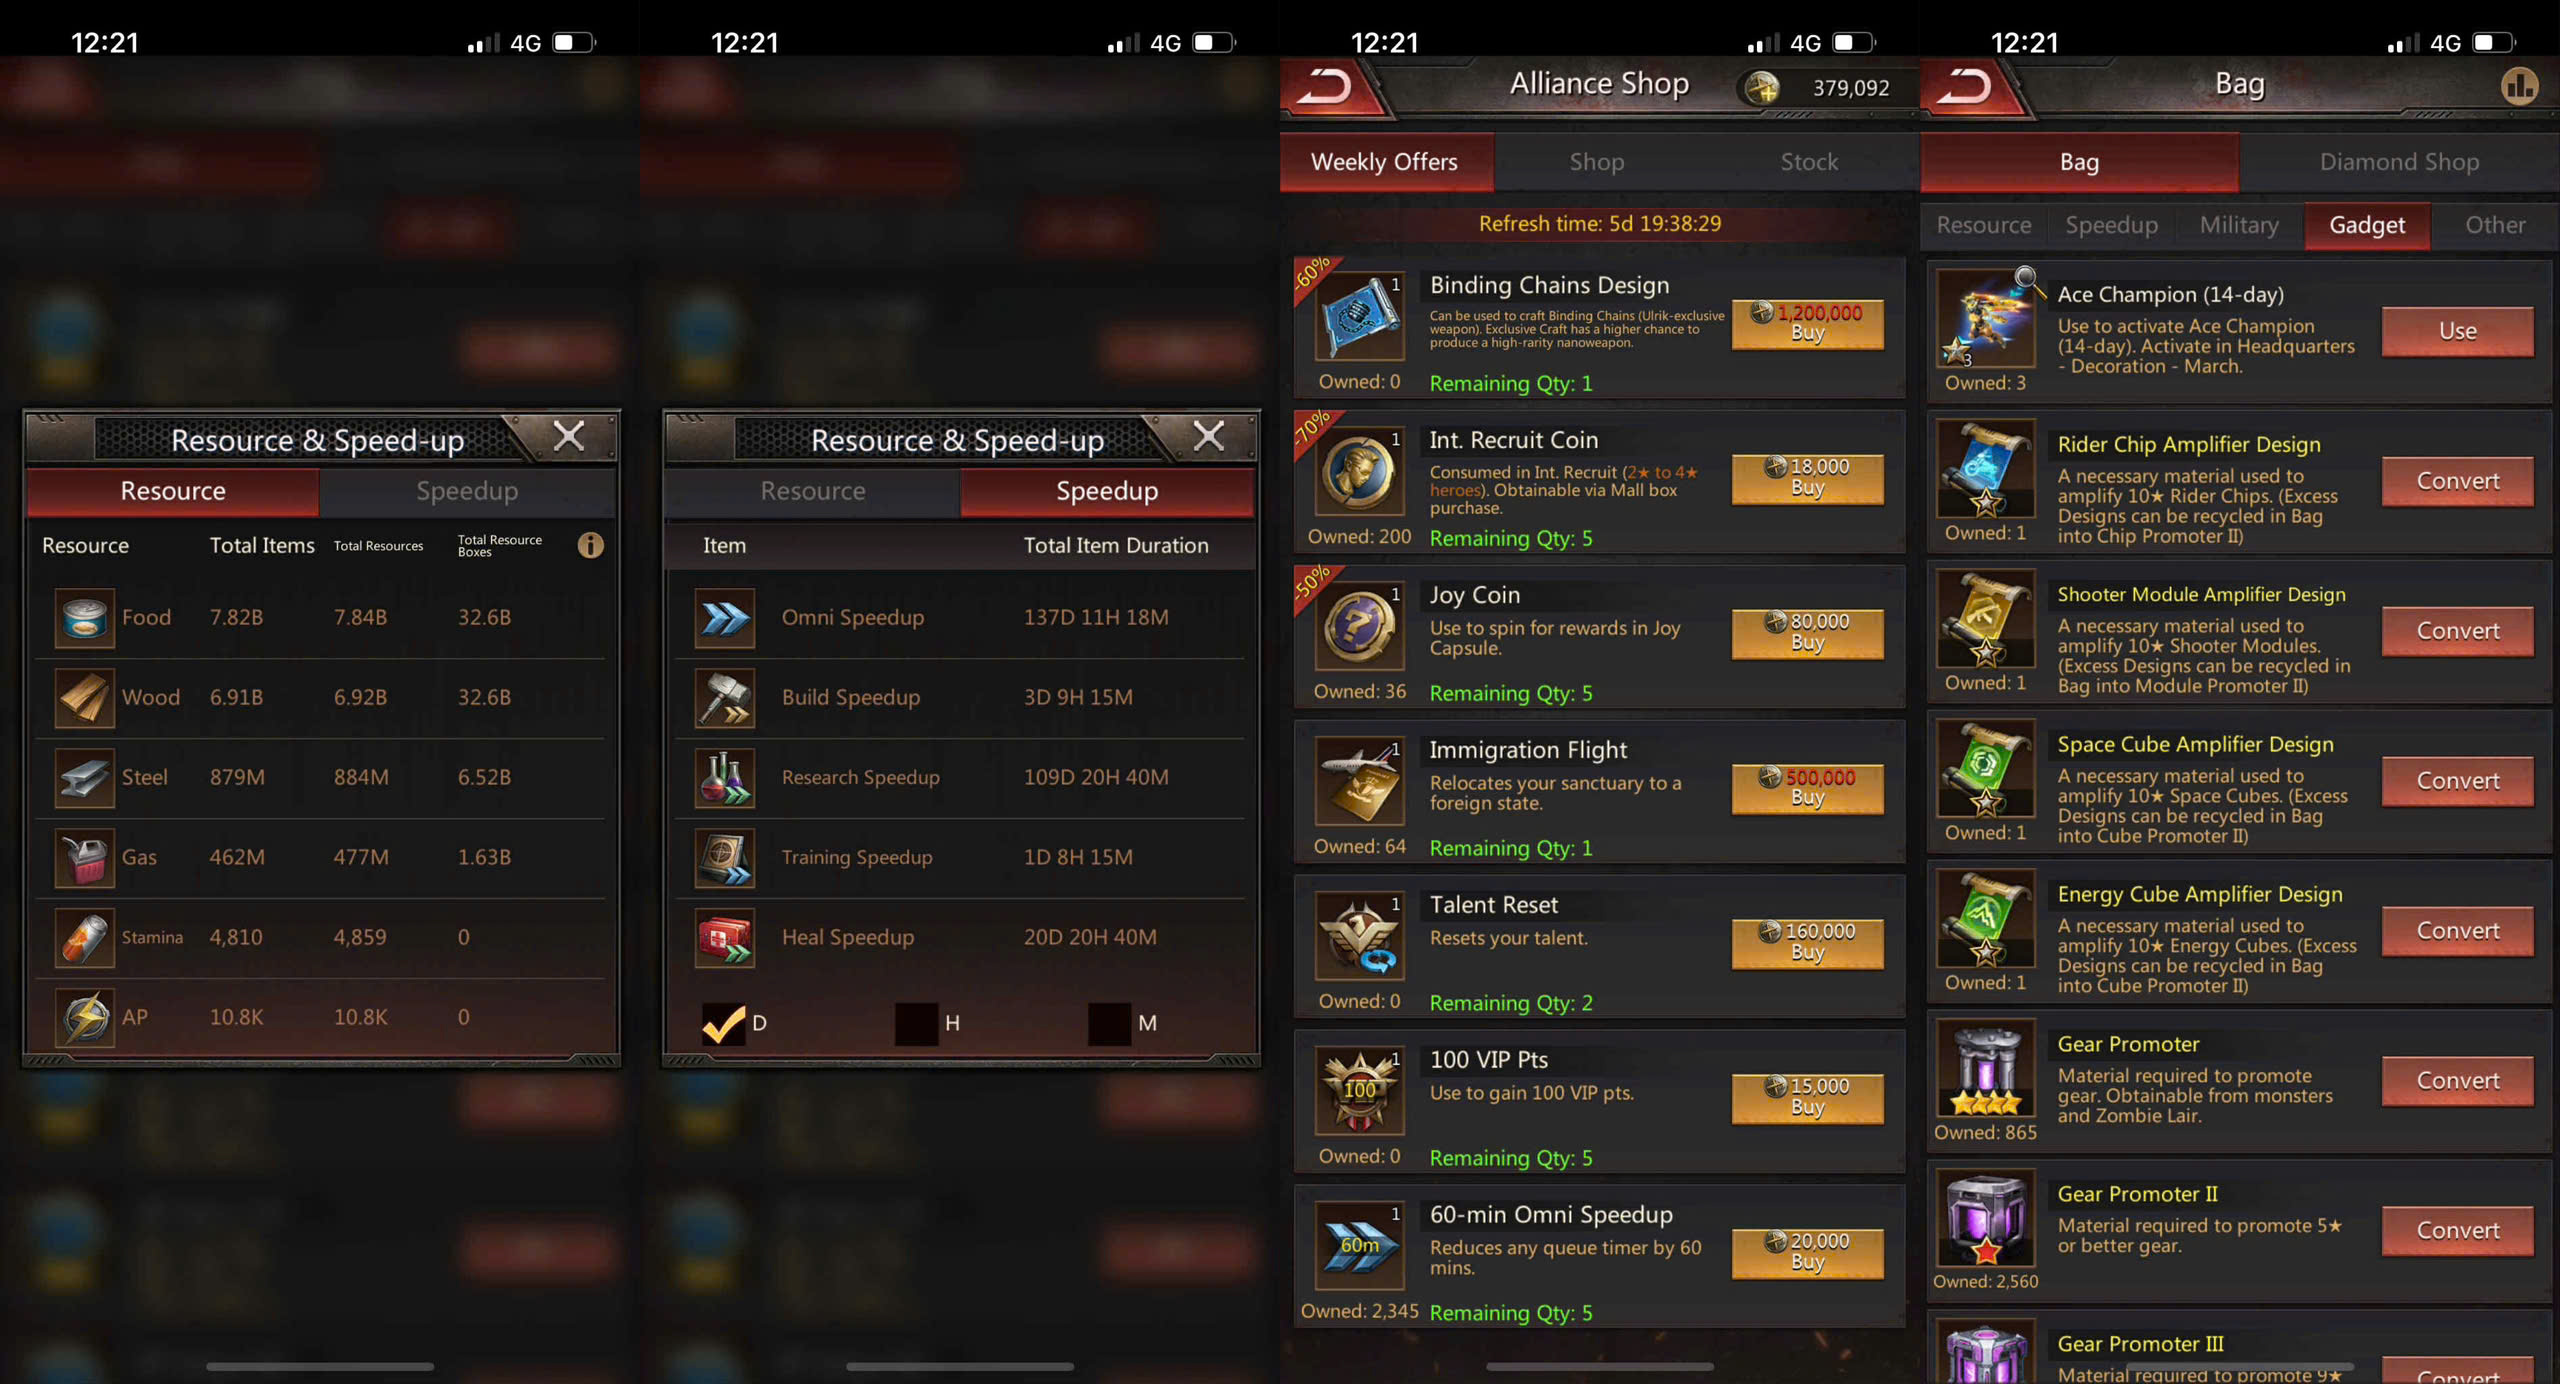Buy the 60-min Omni Speedup
2560x1384 pixels.
pyautogui.click(x=1807, y=1252)
